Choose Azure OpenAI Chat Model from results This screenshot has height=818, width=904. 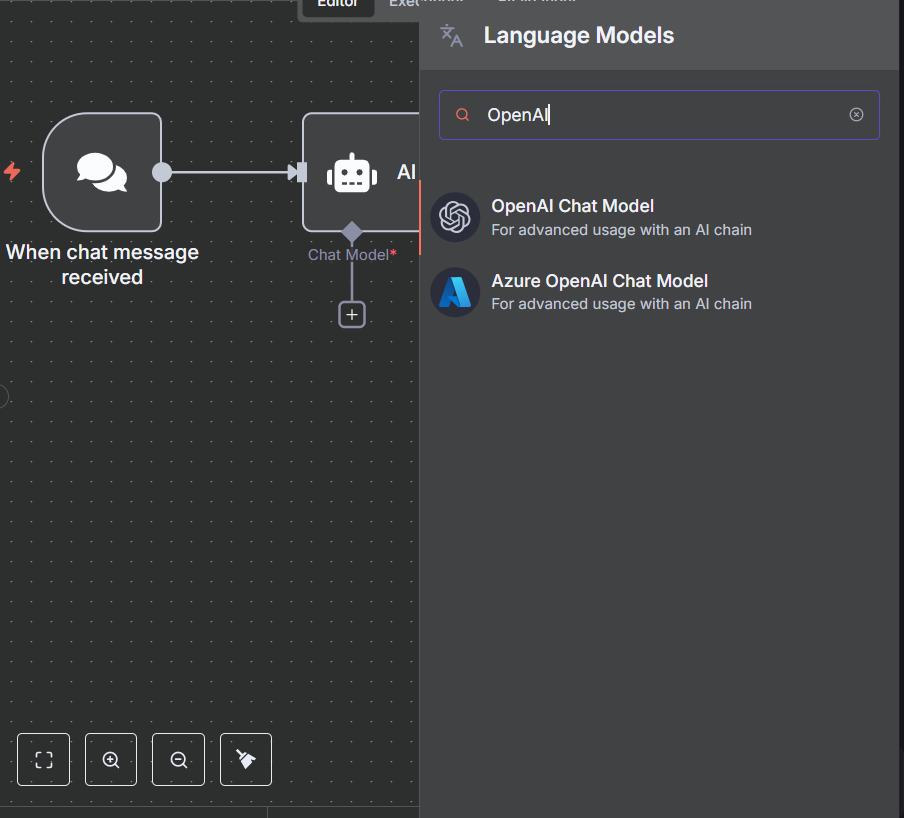click(659, 292)
